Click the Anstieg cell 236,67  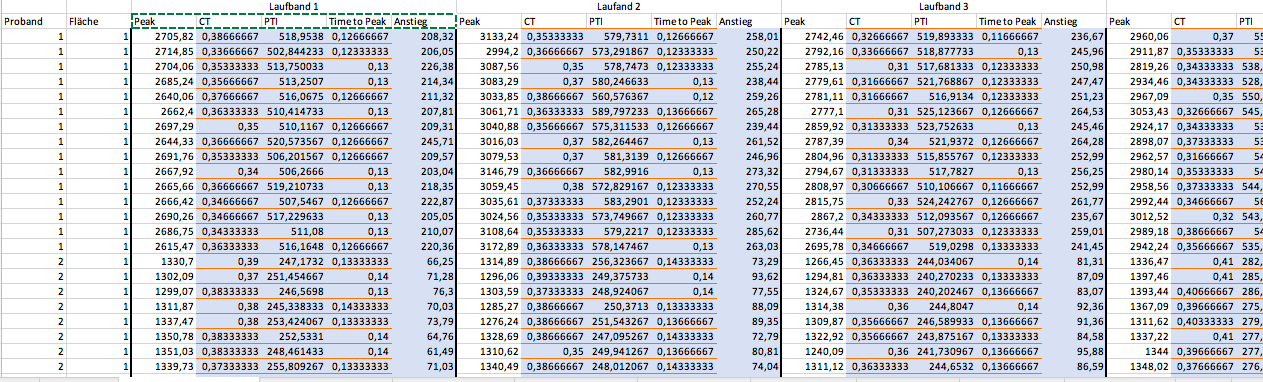pyautogui.click(x=1073, y=35)
